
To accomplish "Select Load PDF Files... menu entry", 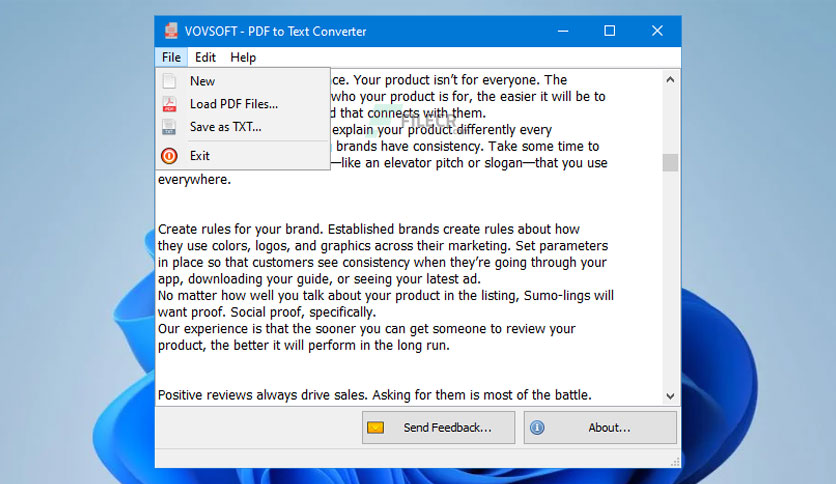I will (x=243, y=104).
